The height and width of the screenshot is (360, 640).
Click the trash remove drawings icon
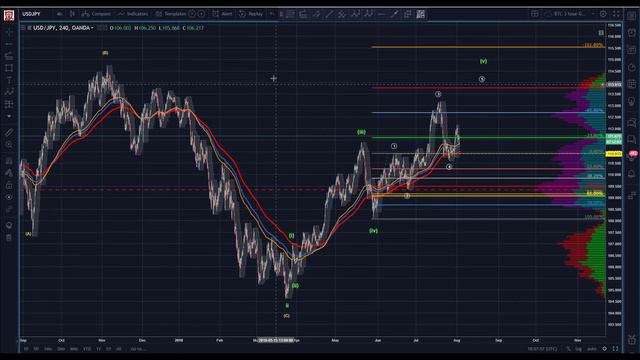(9, 238)
